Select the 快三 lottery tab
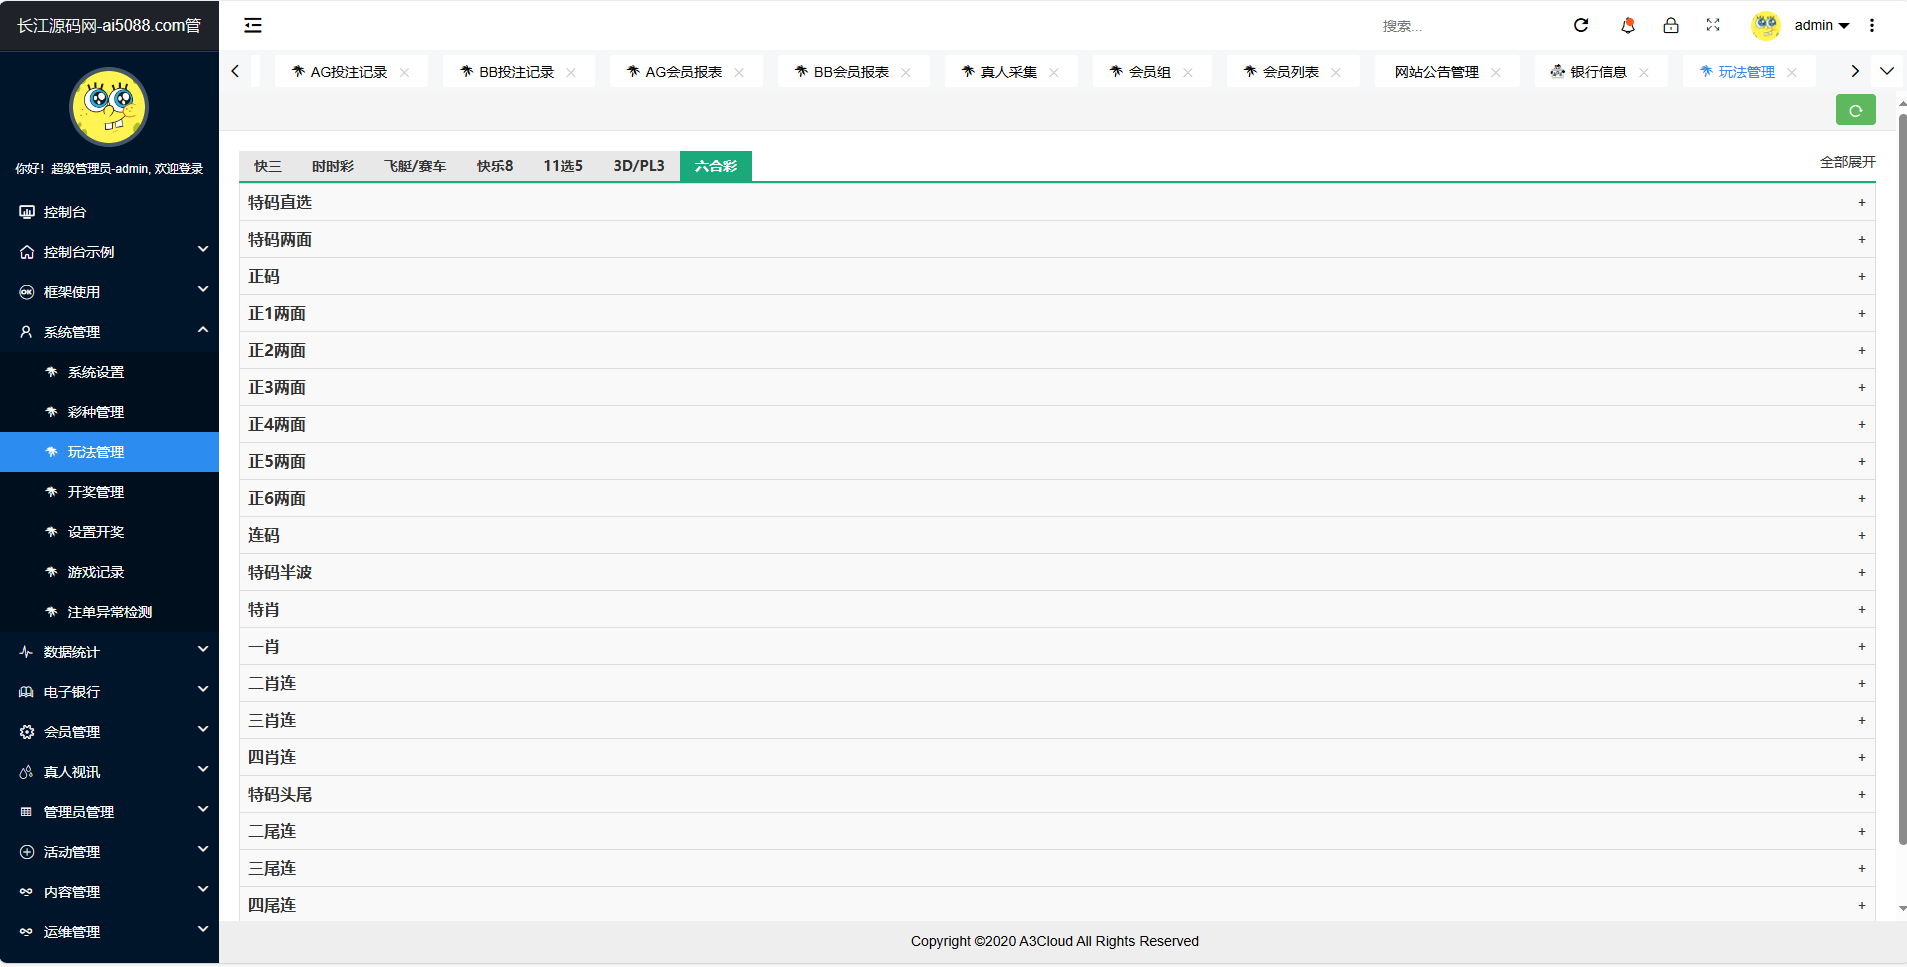Screen dimensions: 1907x967 [268, 166]
